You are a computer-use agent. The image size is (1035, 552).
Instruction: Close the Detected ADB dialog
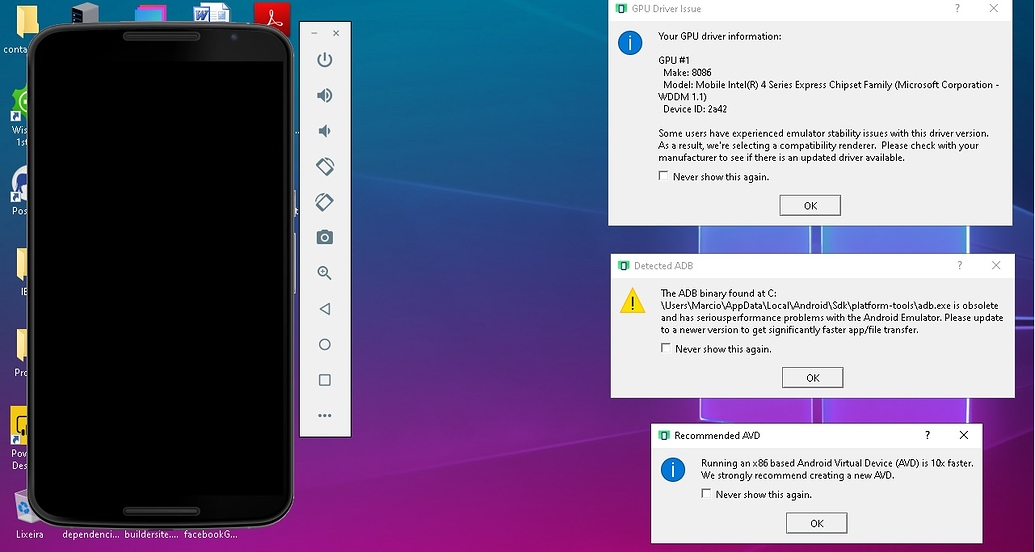pos(996,265)
